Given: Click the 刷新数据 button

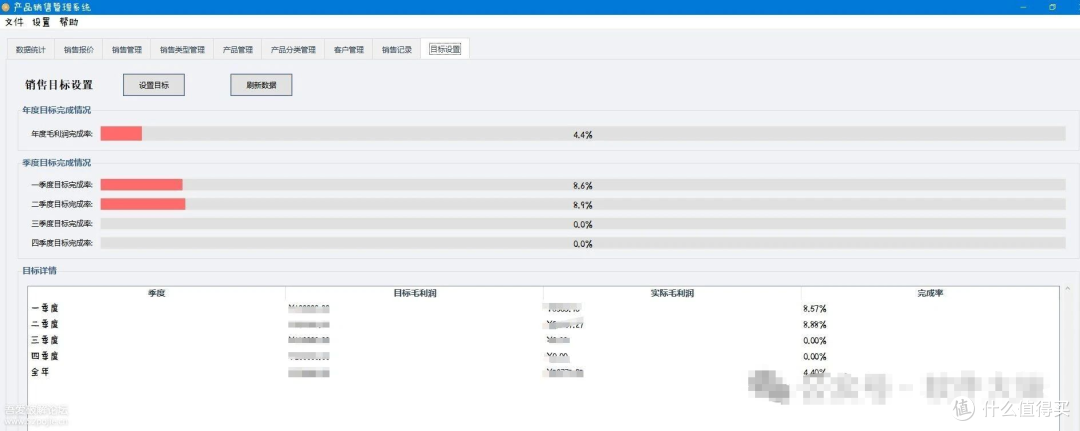Looking at the screenshot, I should tap(261, 85).
